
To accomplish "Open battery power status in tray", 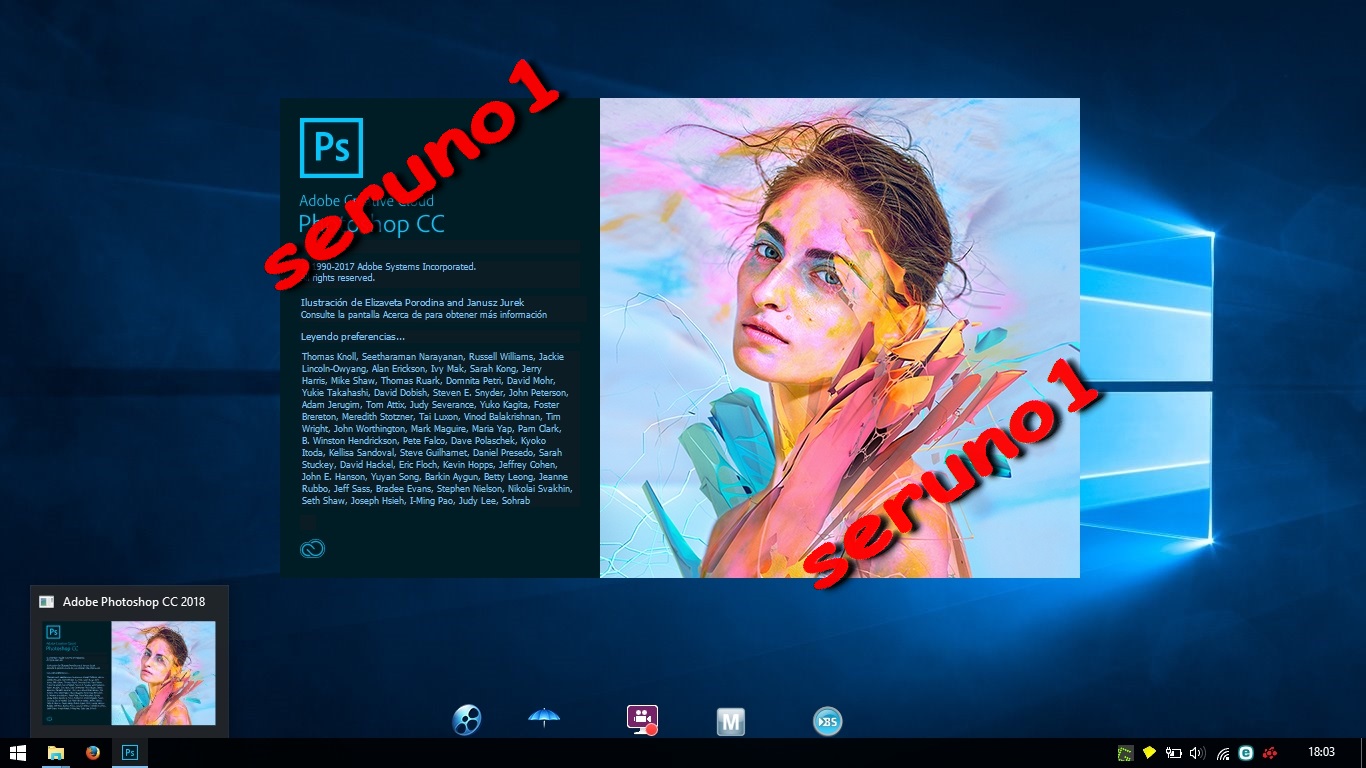I will [1174, 753].
